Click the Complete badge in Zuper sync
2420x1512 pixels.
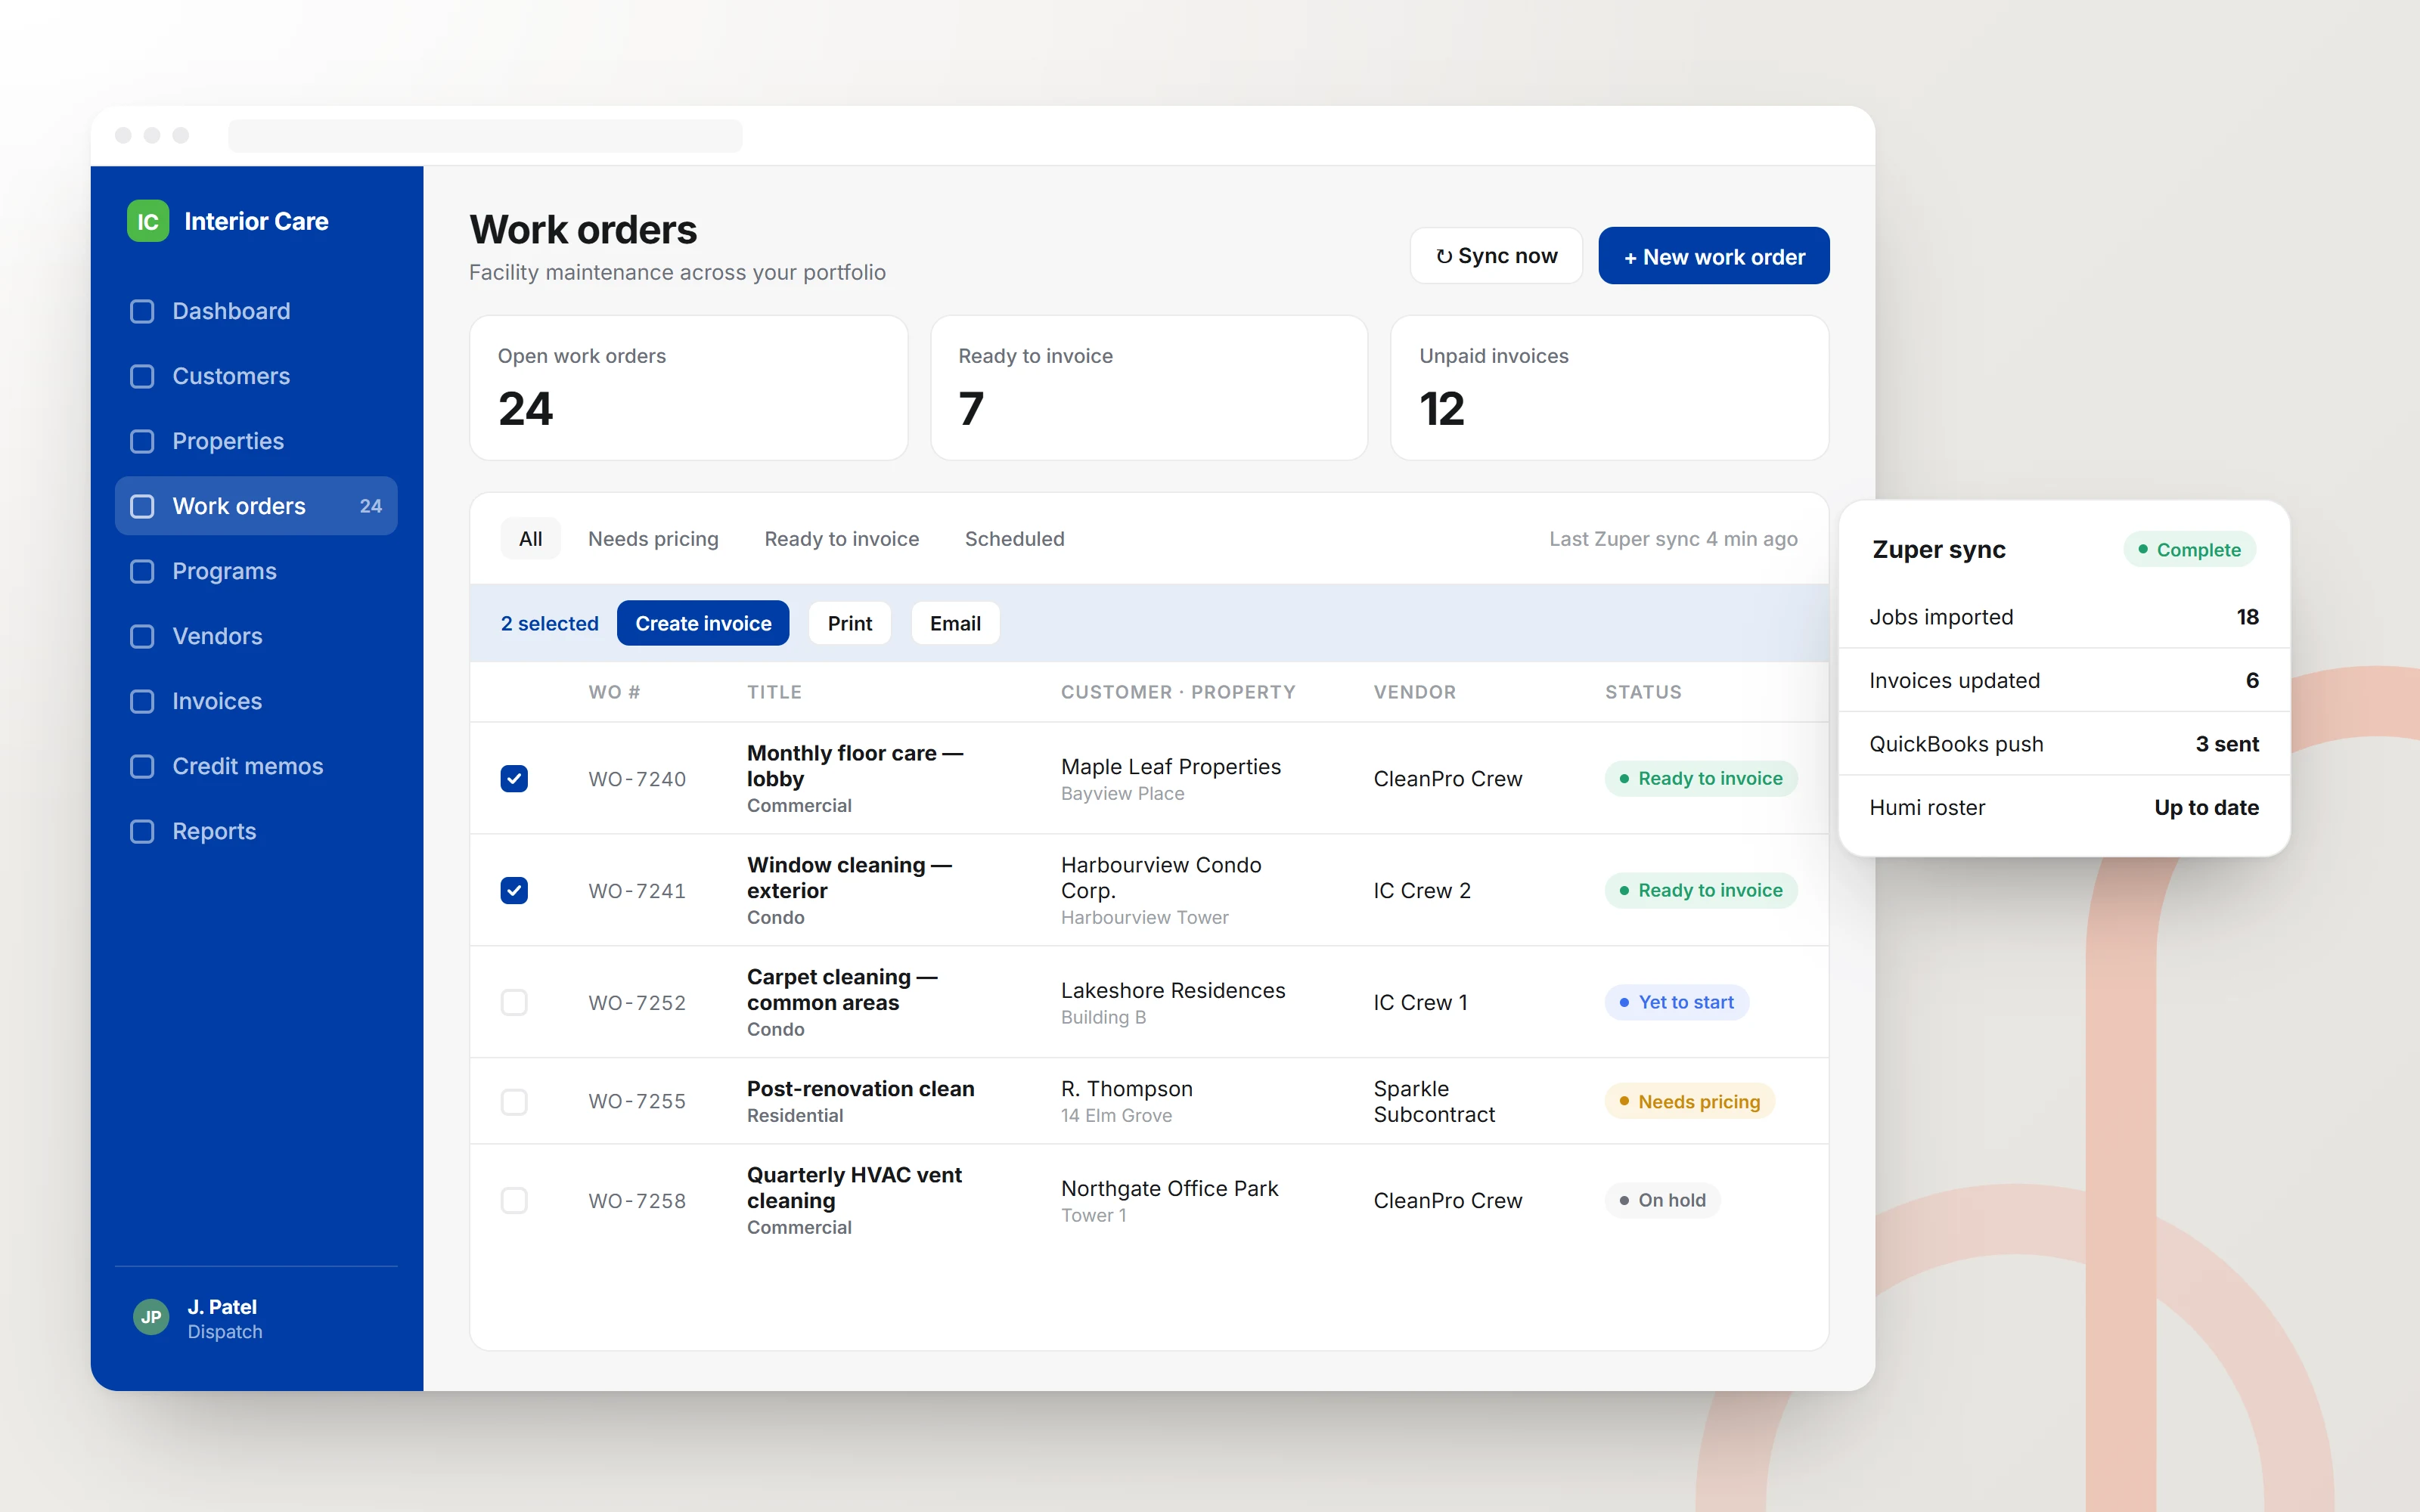(x=2189, y=549)
